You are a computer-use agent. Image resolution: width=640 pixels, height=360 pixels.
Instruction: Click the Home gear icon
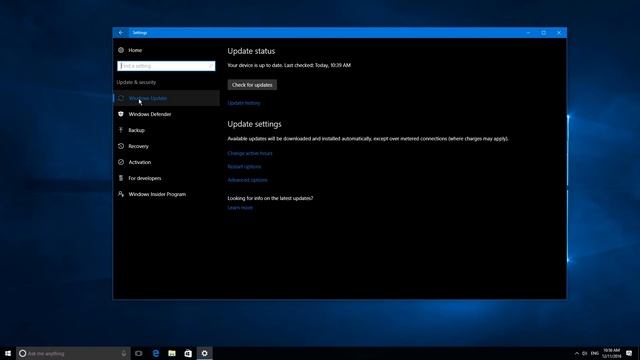[121, 50]
